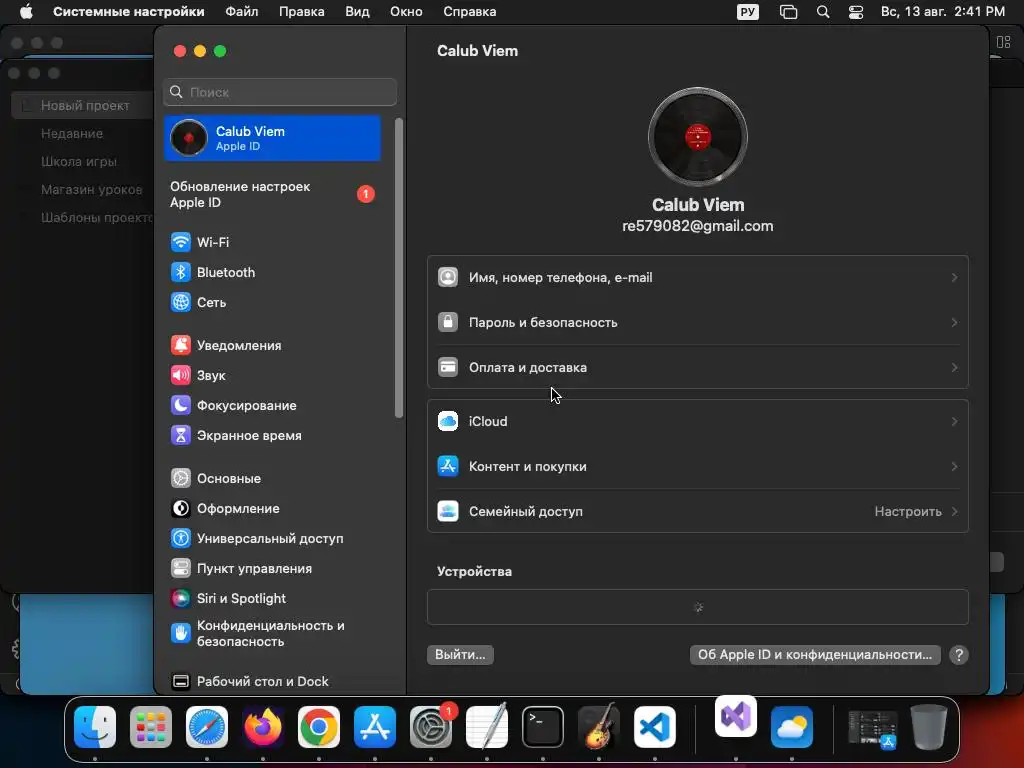Open the Вид menu

[357, 12]
